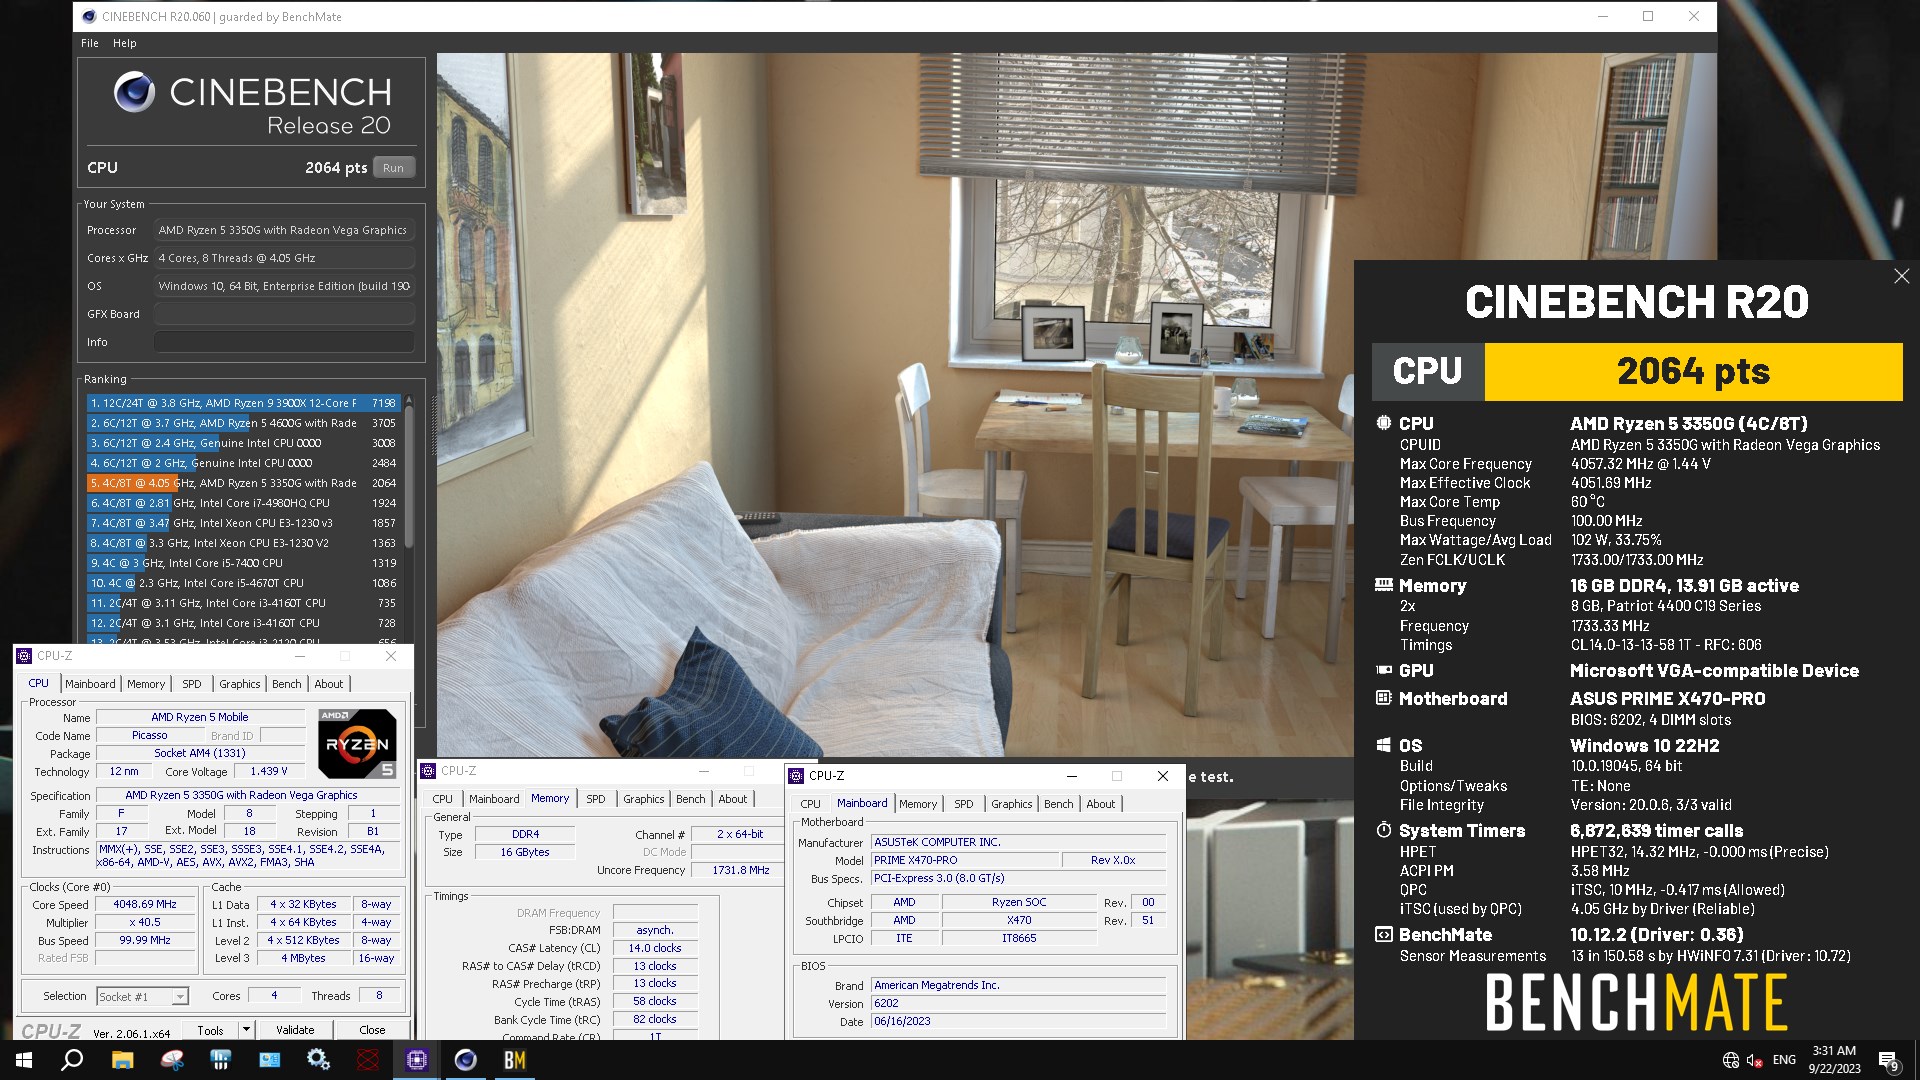This screenshot has width=1920, height=1080.
Task: Open BenchMate from the taskbar
Action: 515,1060
